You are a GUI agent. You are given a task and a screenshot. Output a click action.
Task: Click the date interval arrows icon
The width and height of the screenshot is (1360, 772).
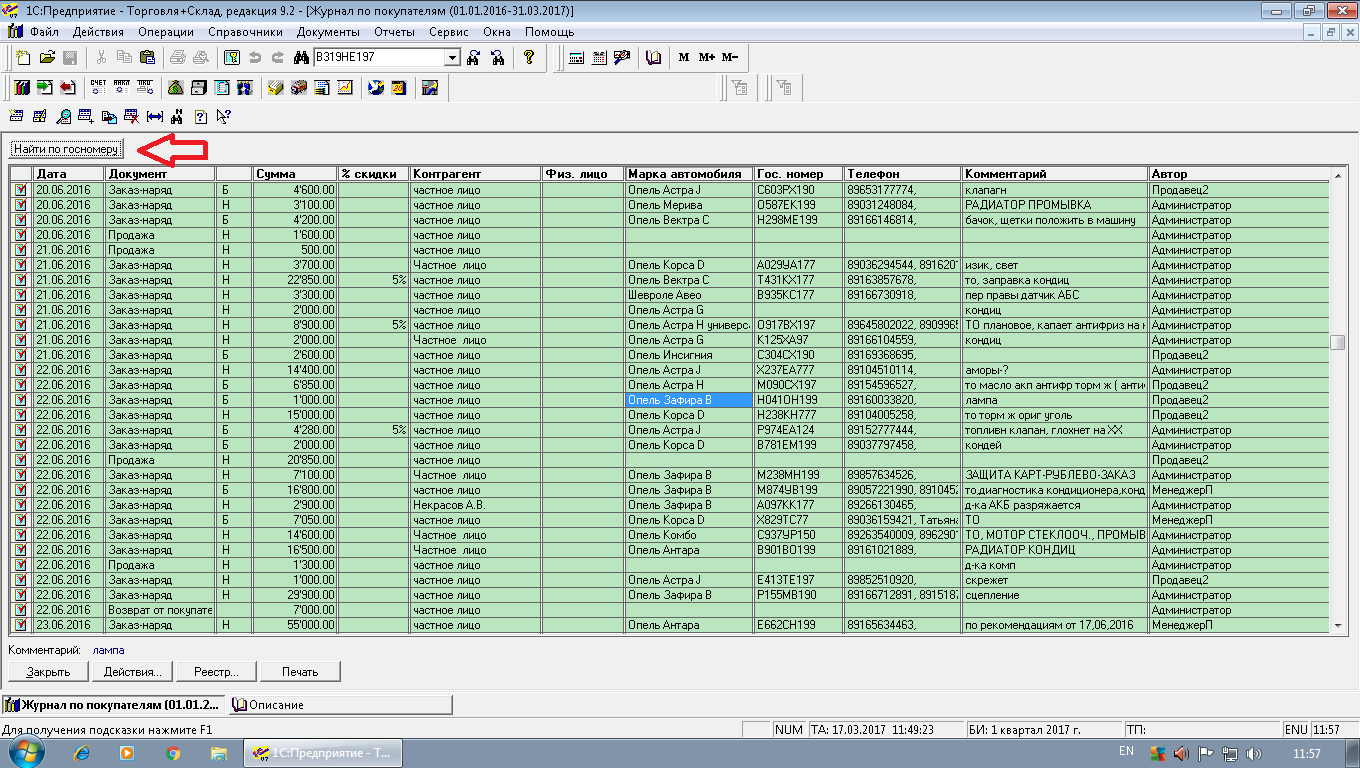[154, 117]
